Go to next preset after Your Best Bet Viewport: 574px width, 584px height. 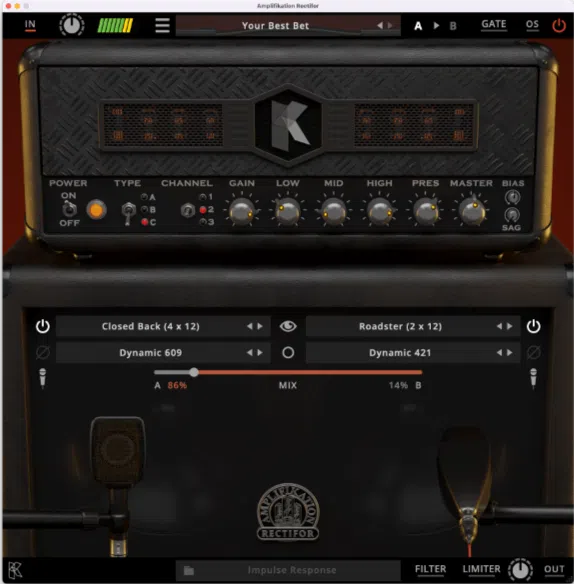tap(390, 25)
